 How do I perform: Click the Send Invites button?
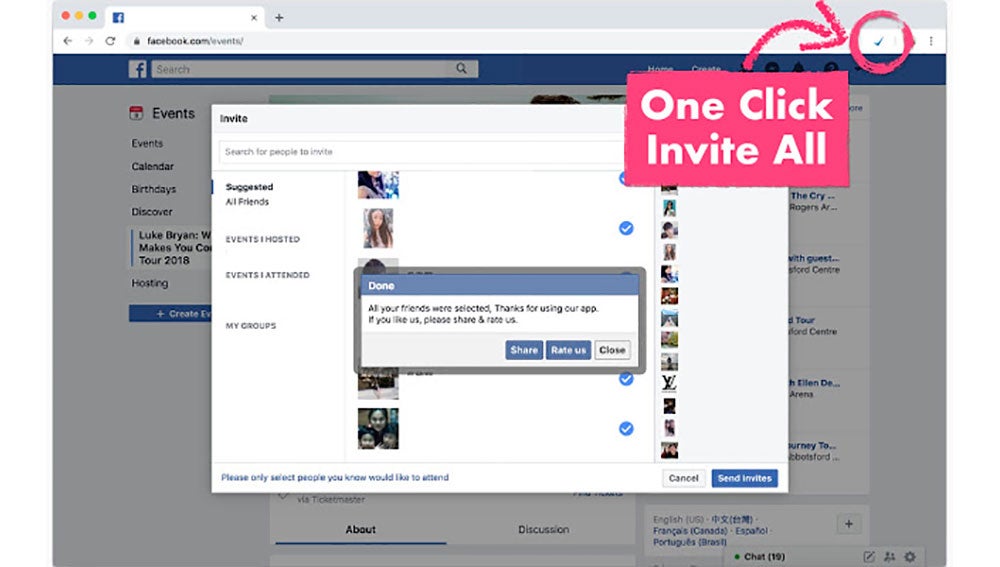tap(744, 478)
